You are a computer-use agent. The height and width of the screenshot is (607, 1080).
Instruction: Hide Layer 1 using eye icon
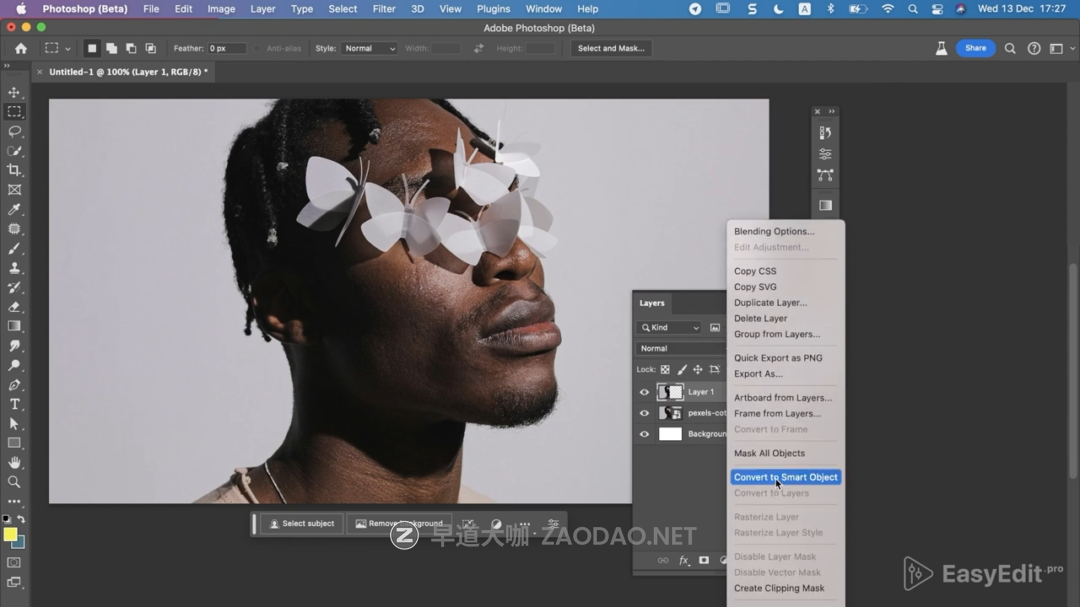click(644, 392)
